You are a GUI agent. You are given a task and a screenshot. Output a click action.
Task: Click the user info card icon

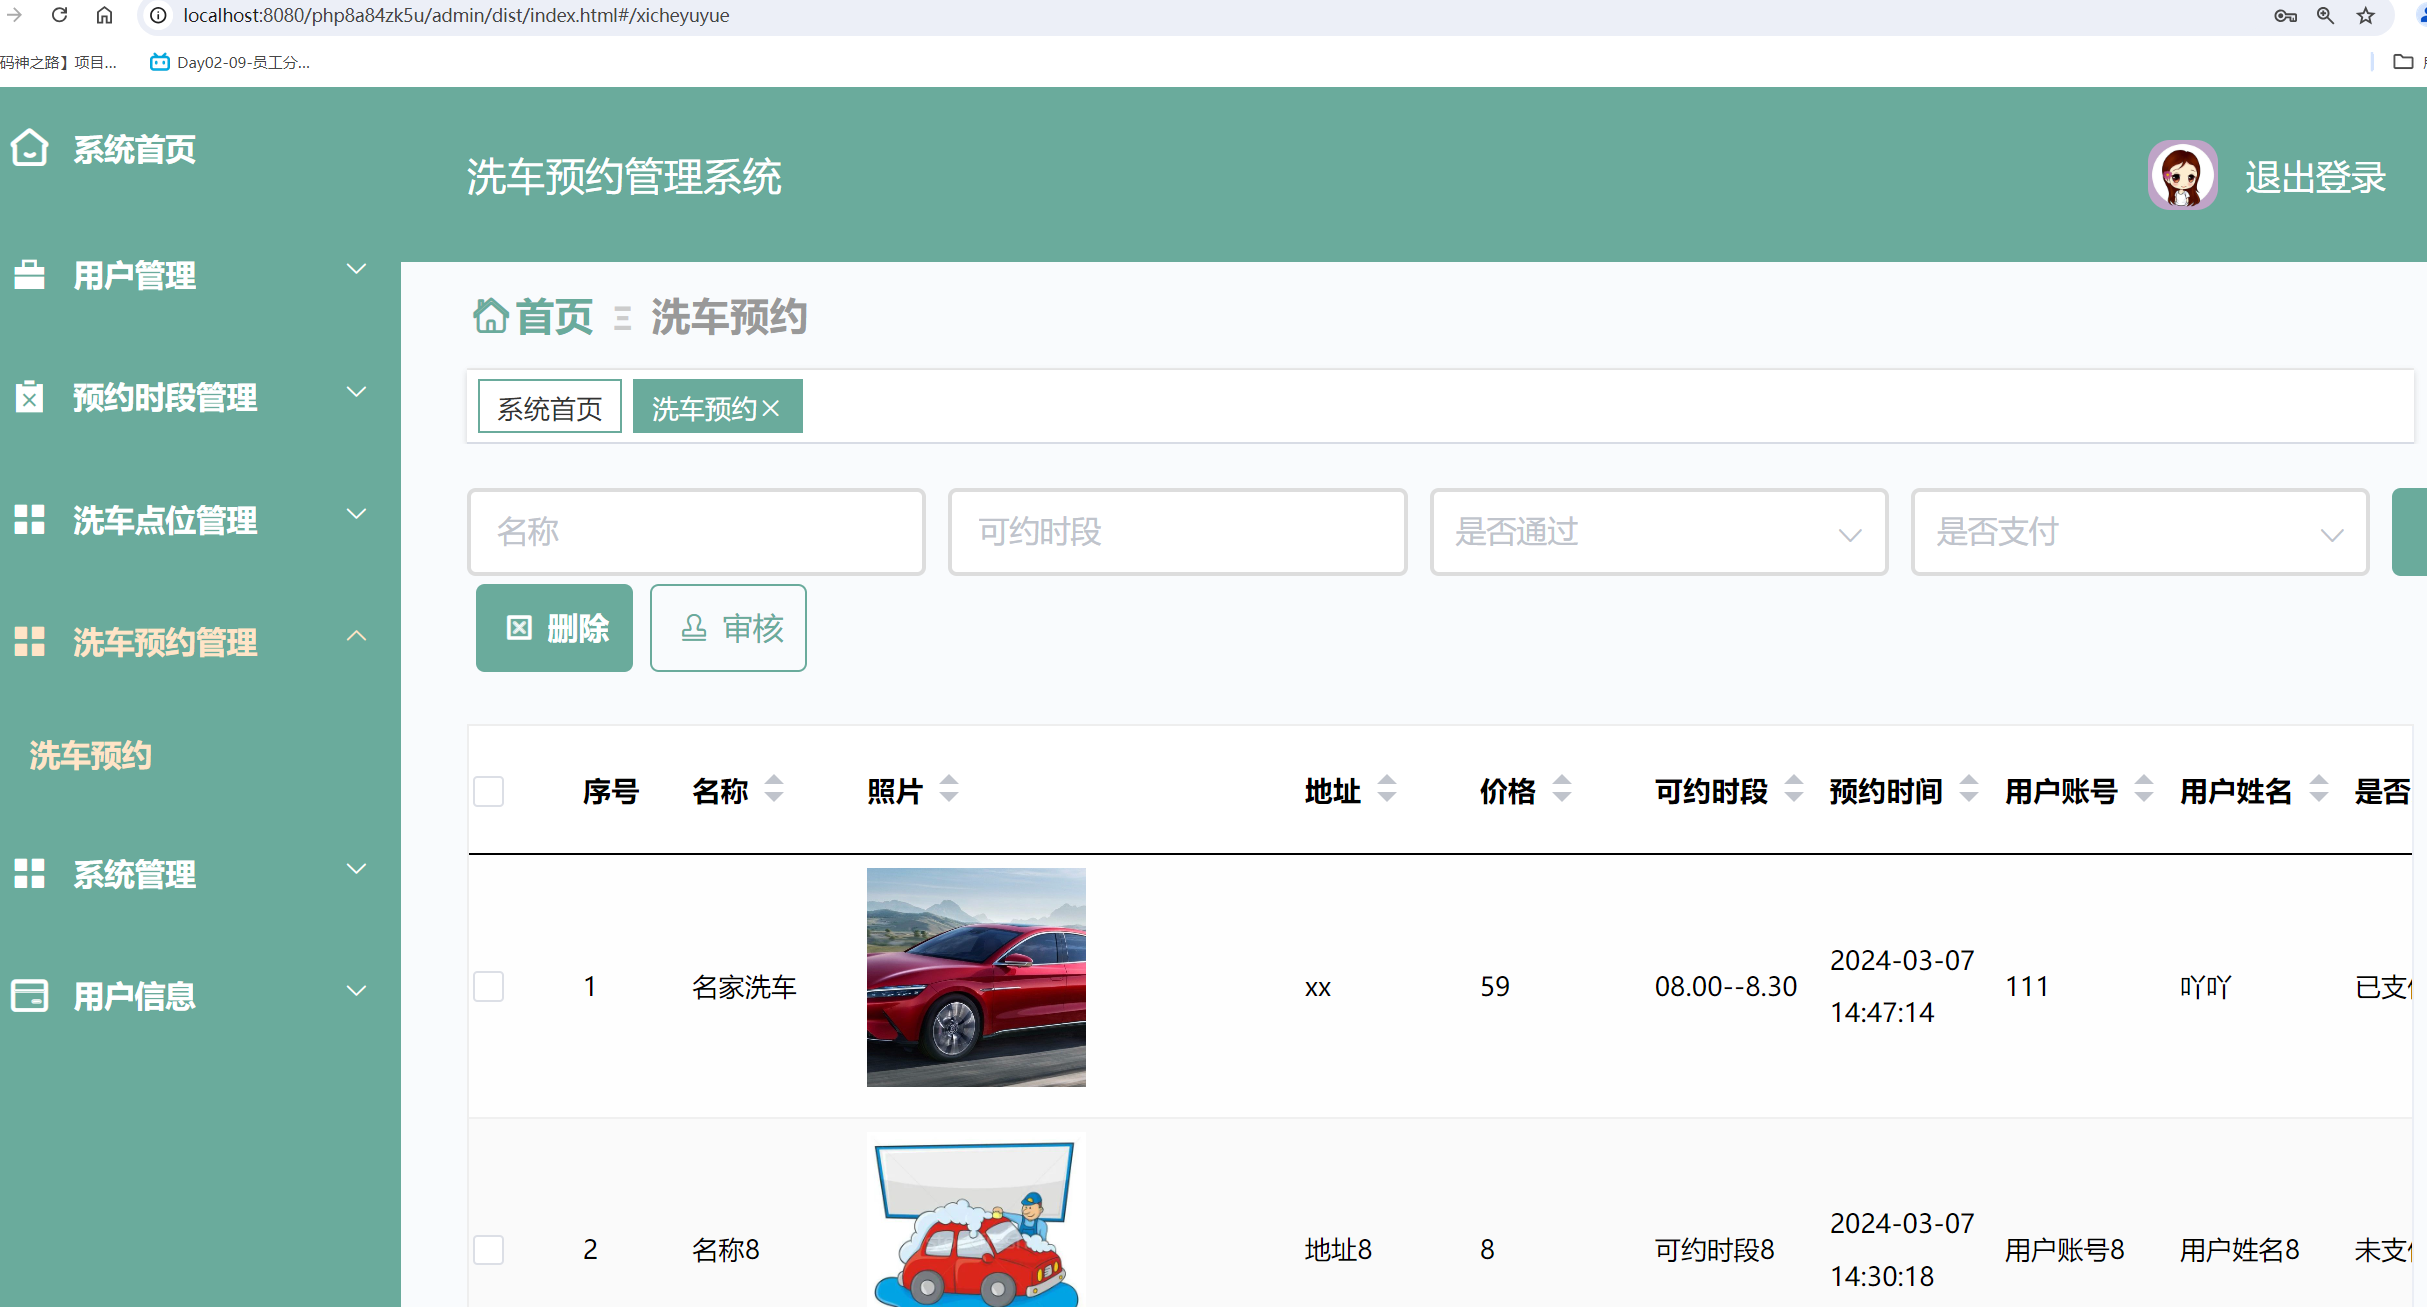(29, 995)
